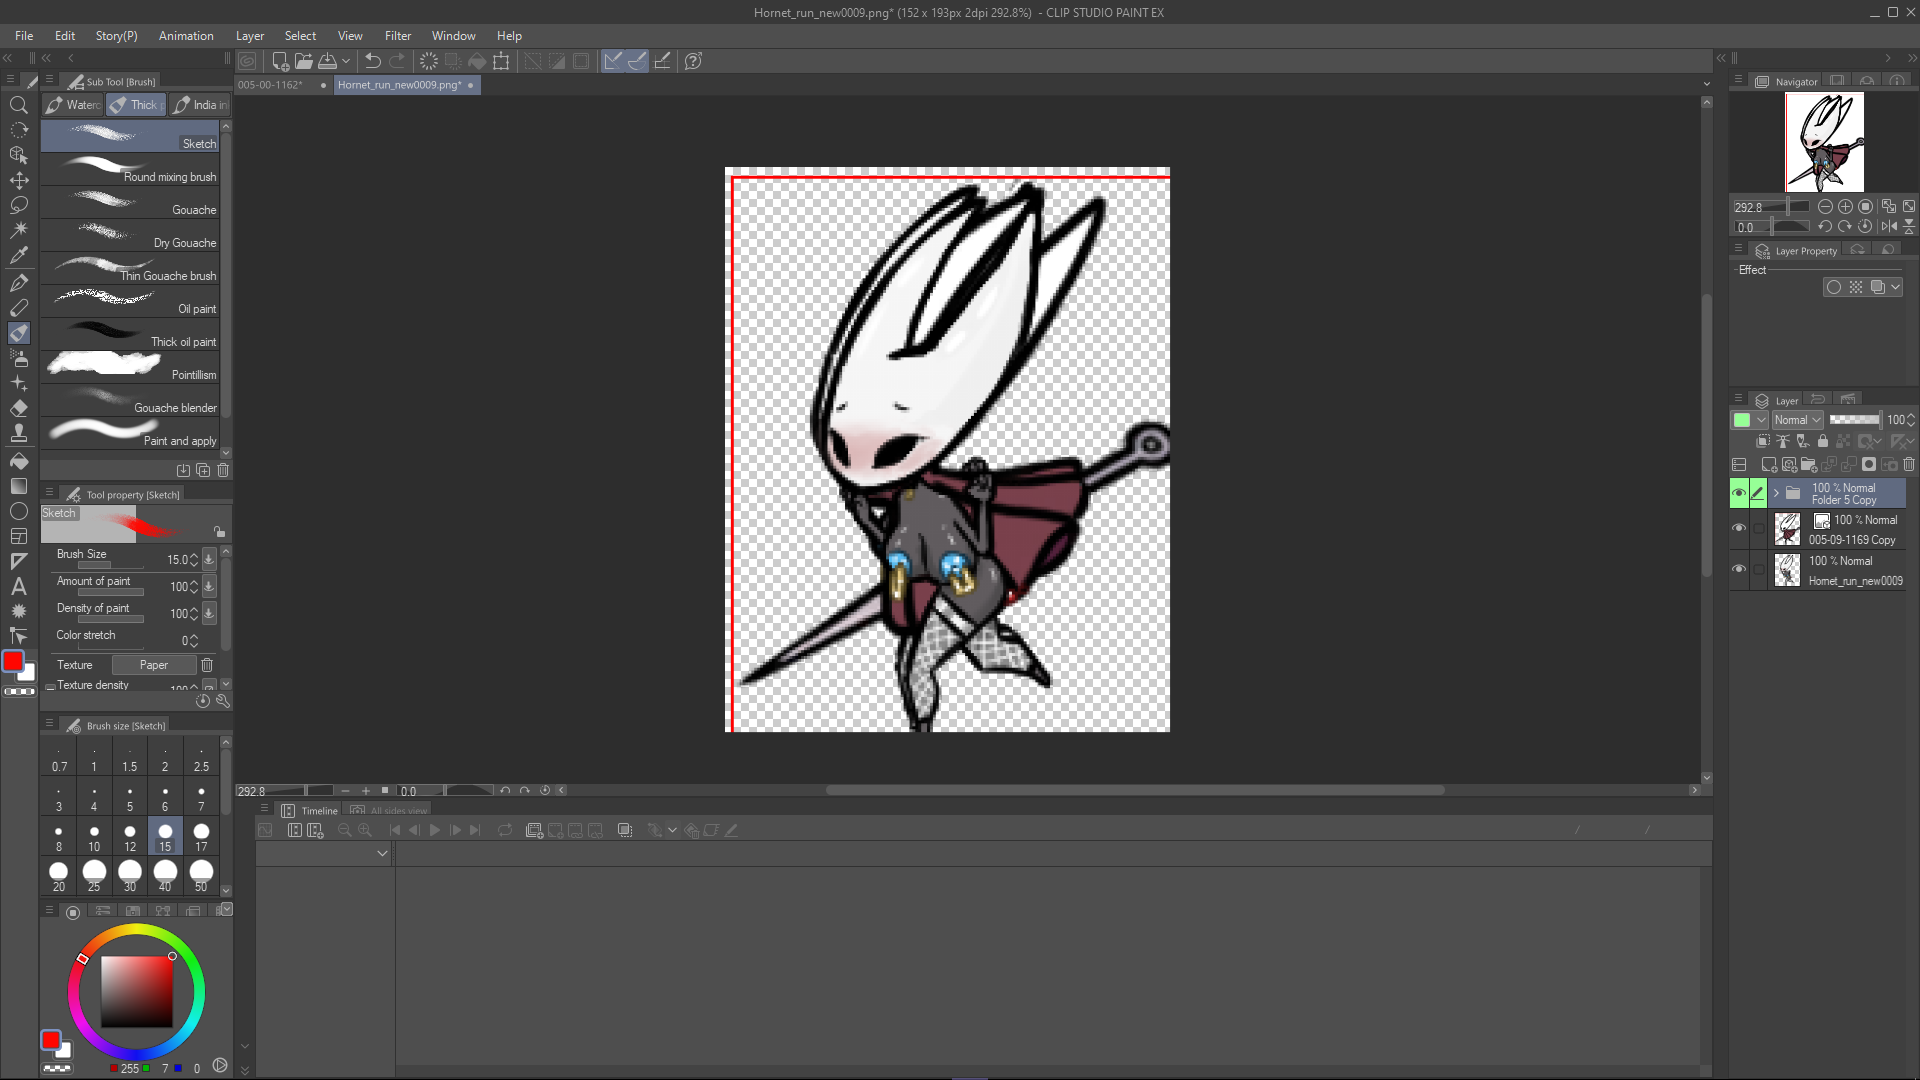Toggle Snap to Grid in command bar
1920x1080 pixels.
[x=662, y=61]
